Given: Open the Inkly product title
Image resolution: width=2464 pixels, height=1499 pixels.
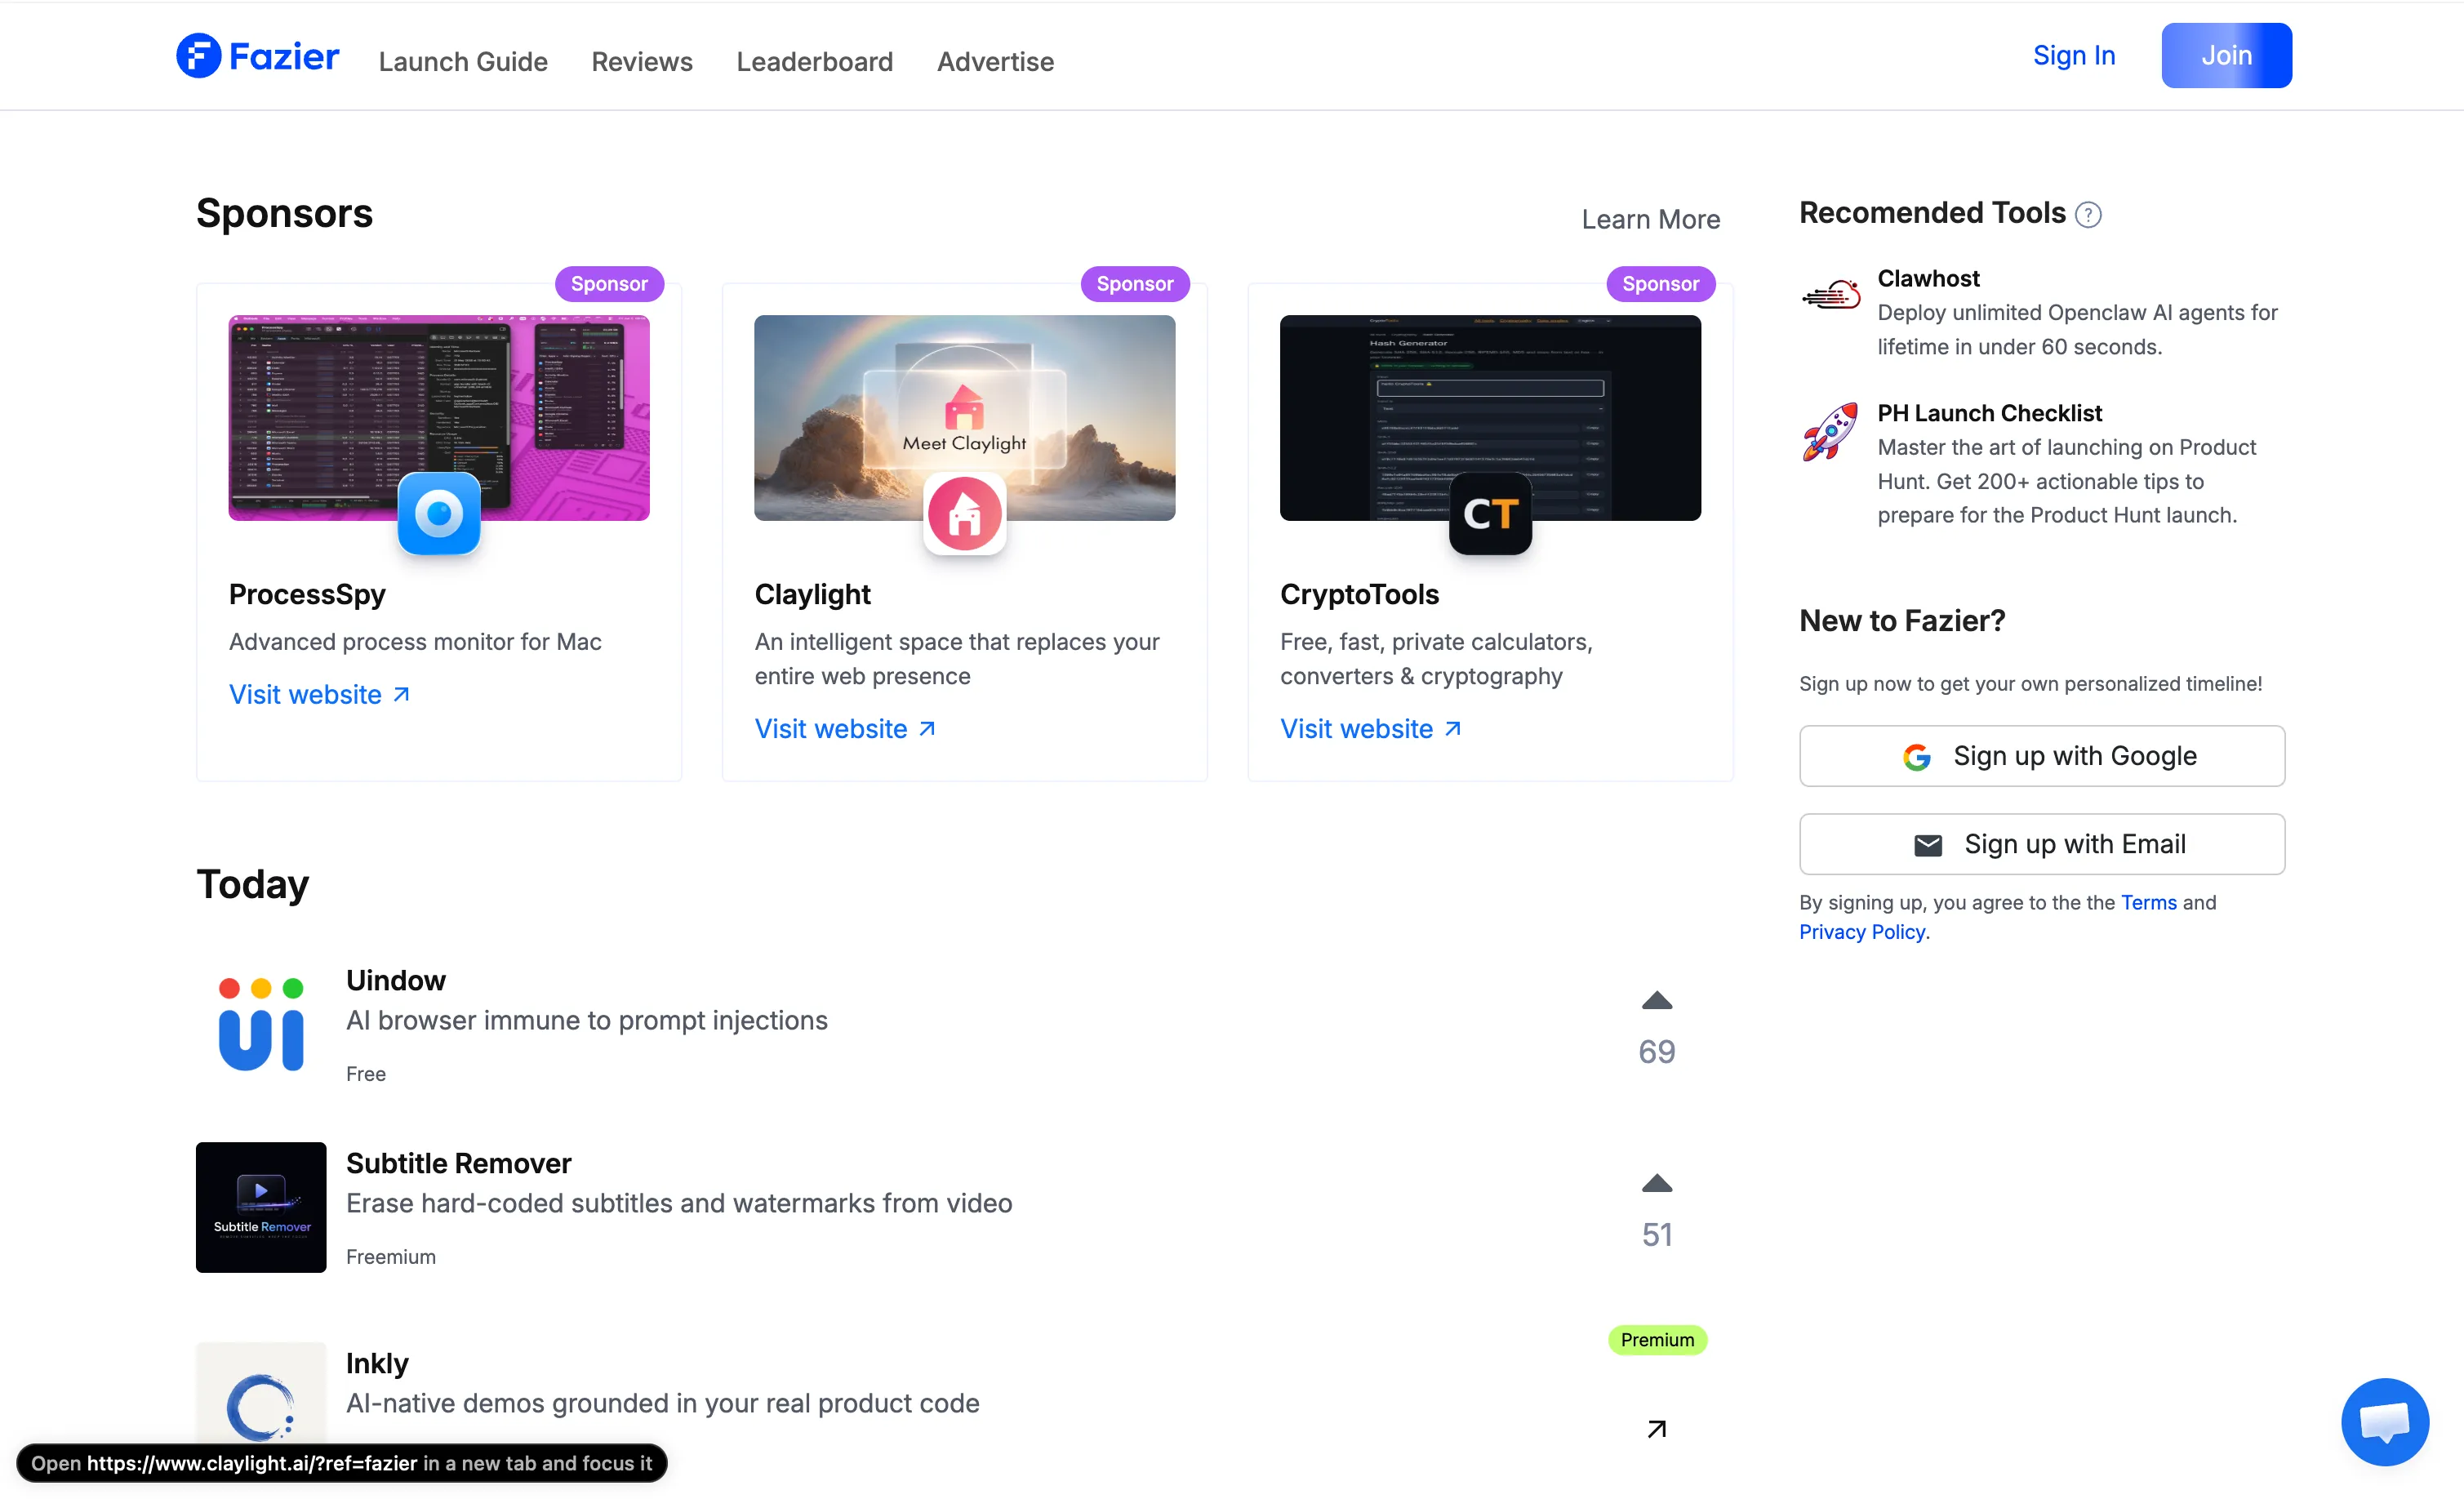Looking at the screenshot, I should (x=377, y=1363).
